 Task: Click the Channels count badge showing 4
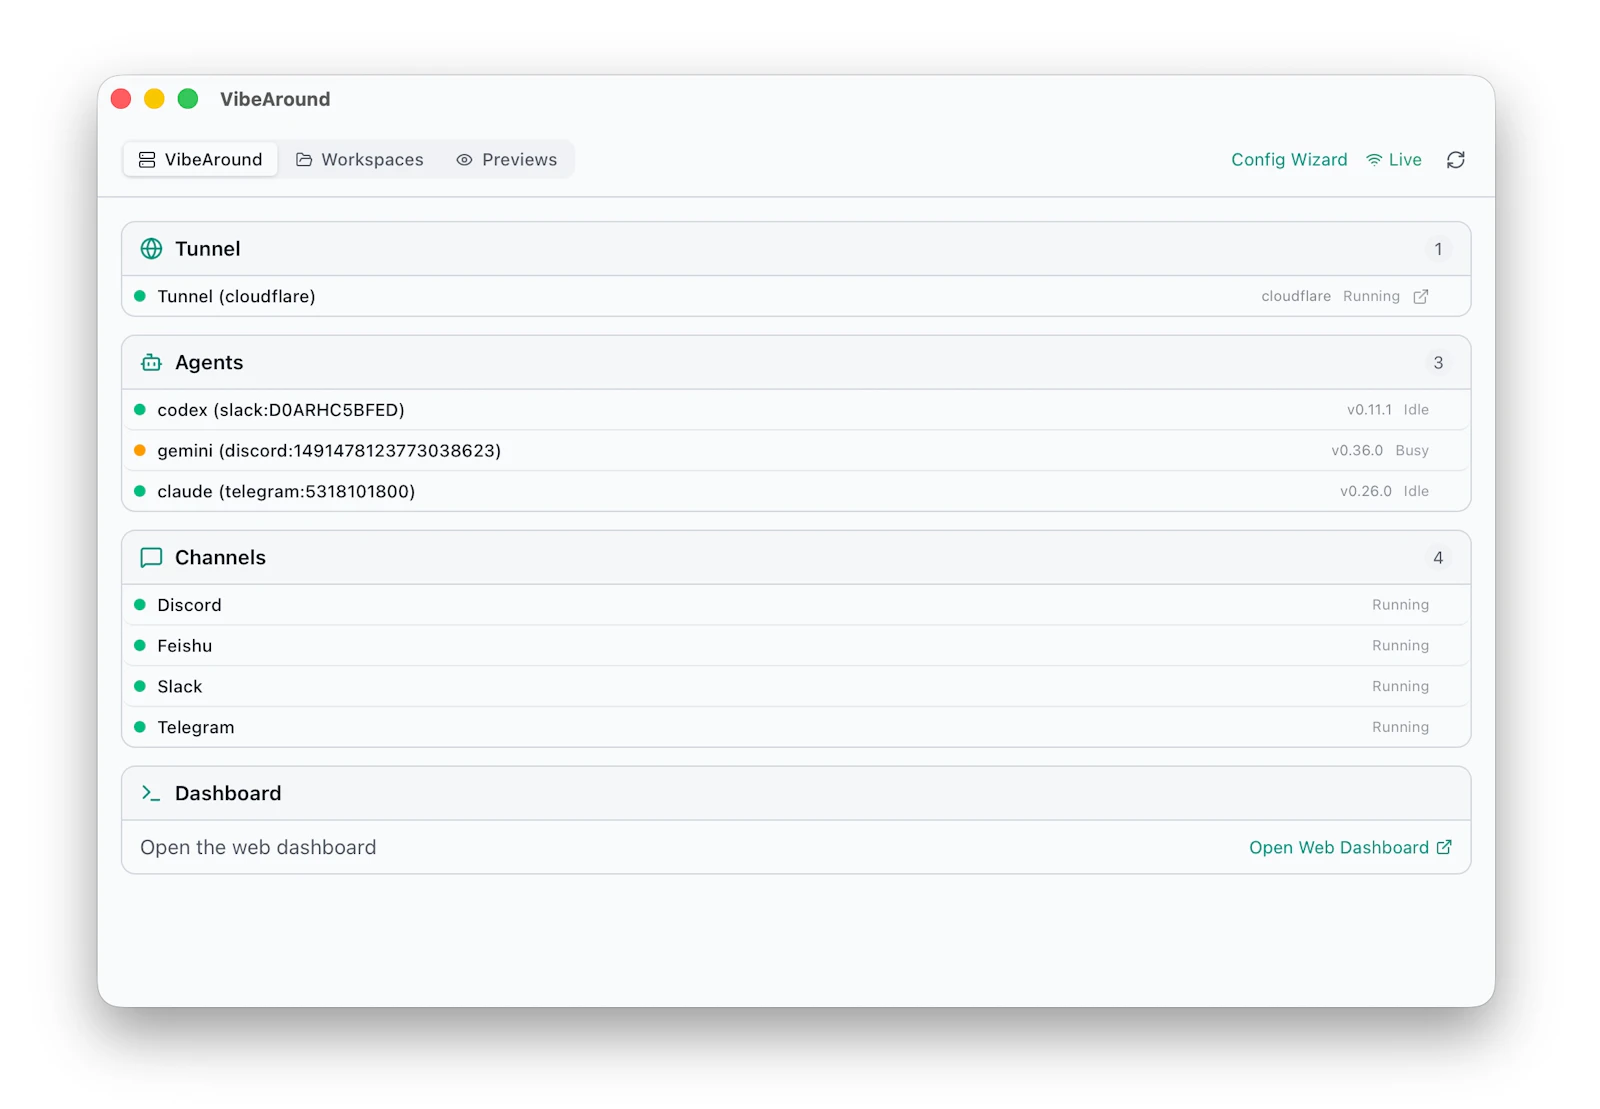coord(1438,558)
